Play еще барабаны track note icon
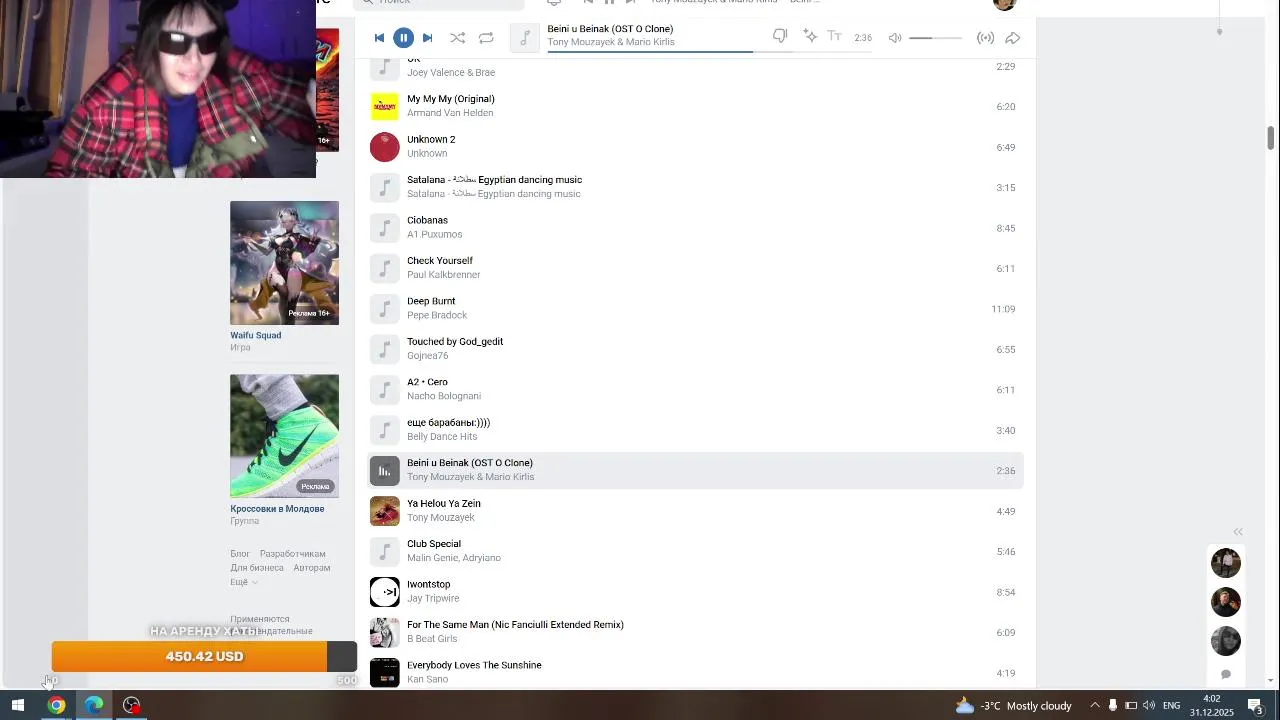This screenshot has width=1280, height=720. click(385, 430)
